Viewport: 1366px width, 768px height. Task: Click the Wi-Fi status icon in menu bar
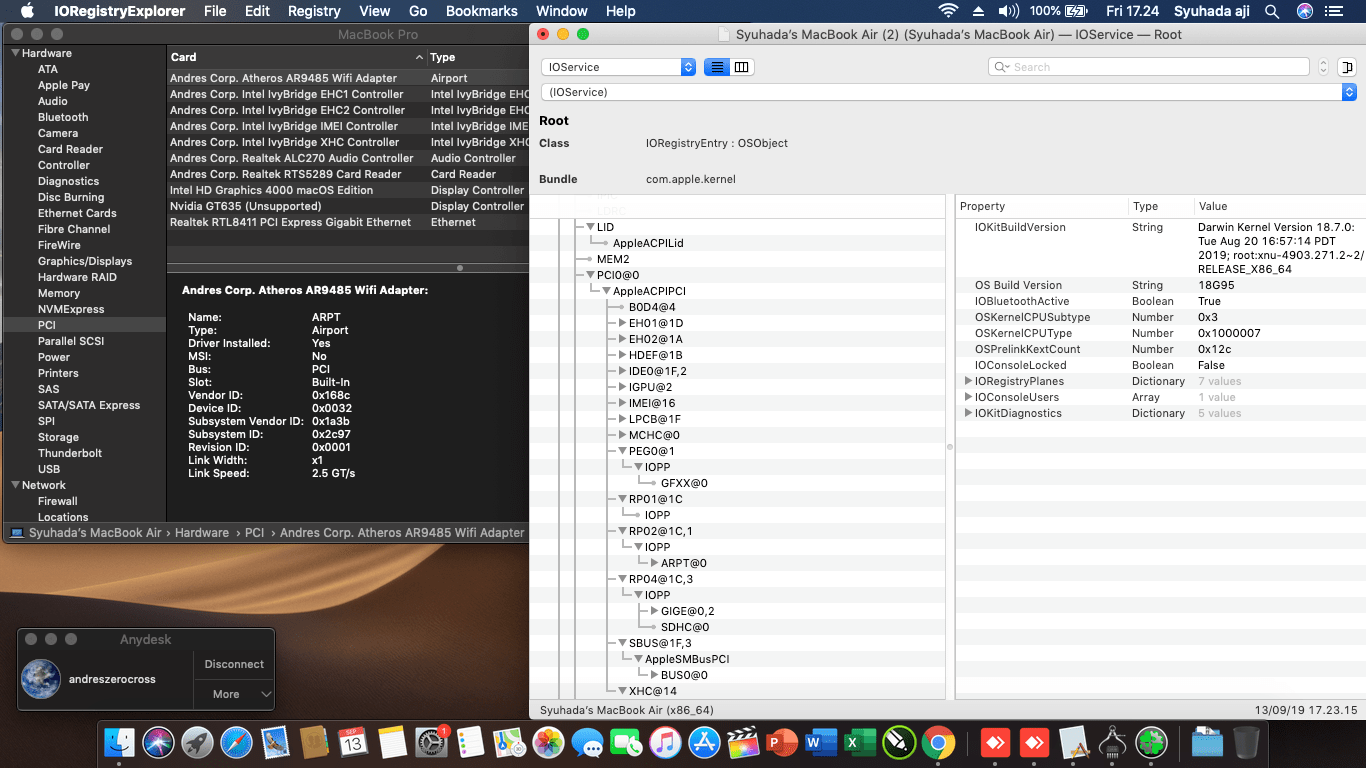(947, 11)
